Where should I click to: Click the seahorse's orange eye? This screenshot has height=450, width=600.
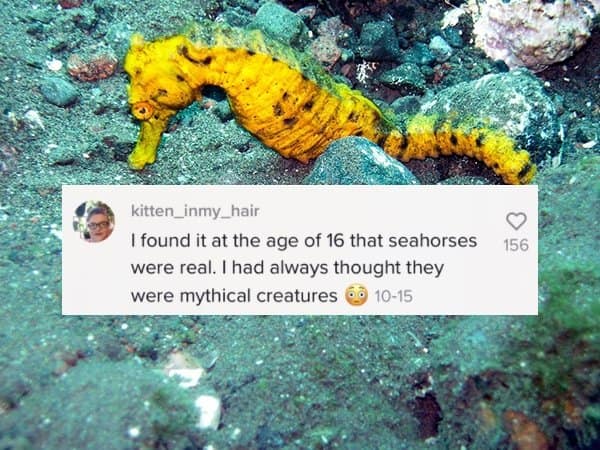[143, 110]
